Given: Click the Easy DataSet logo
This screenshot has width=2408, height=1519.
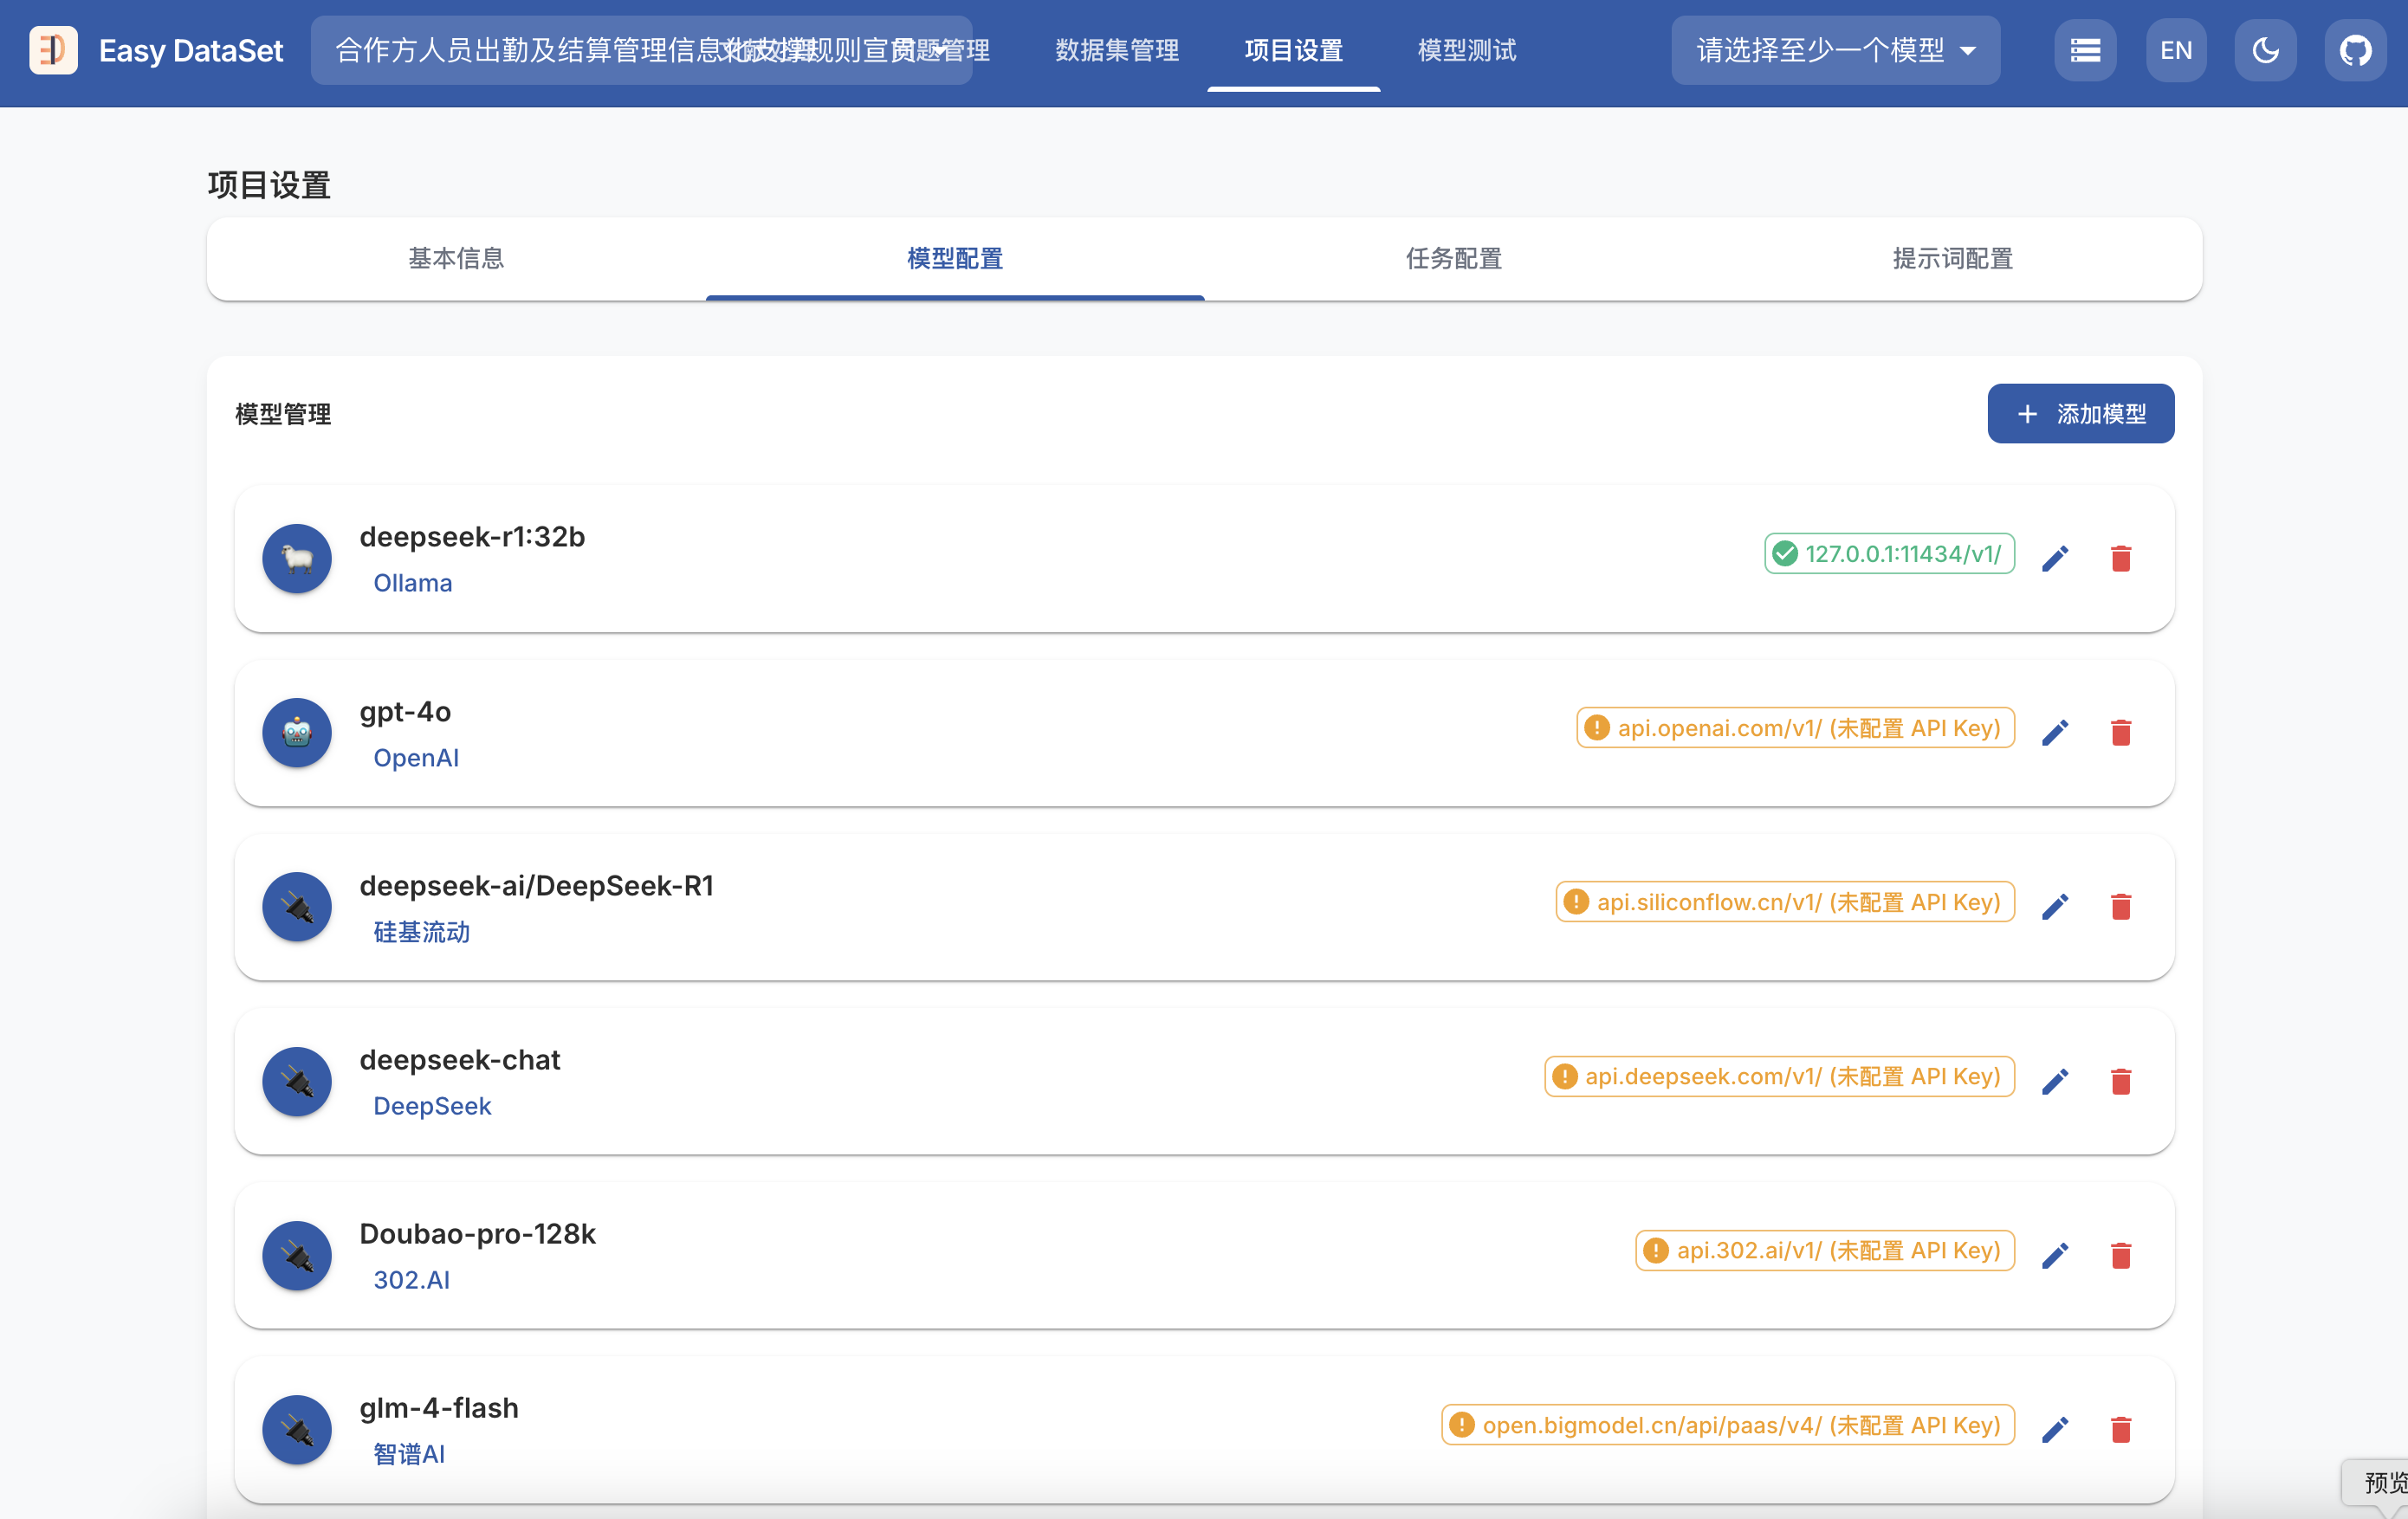Looking at the screenshot, I should 54,50.
